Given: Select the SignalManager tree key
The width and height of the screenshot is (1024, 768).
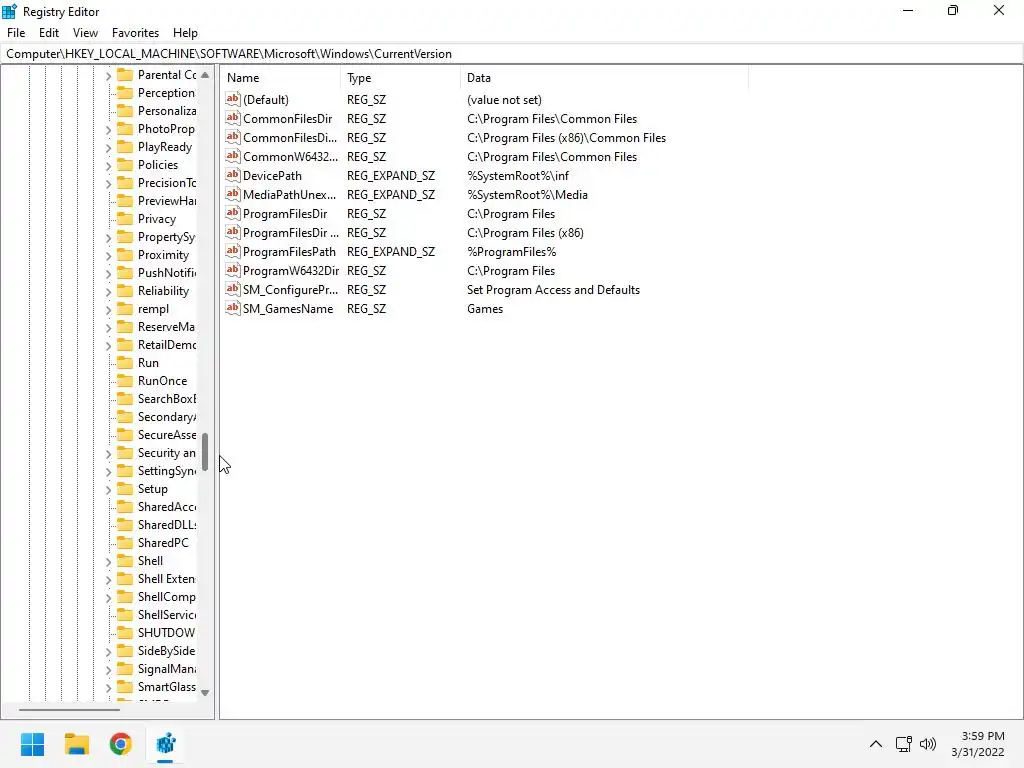Looking at the screenshot, I should pyautogui.click(x=167, y=669).
